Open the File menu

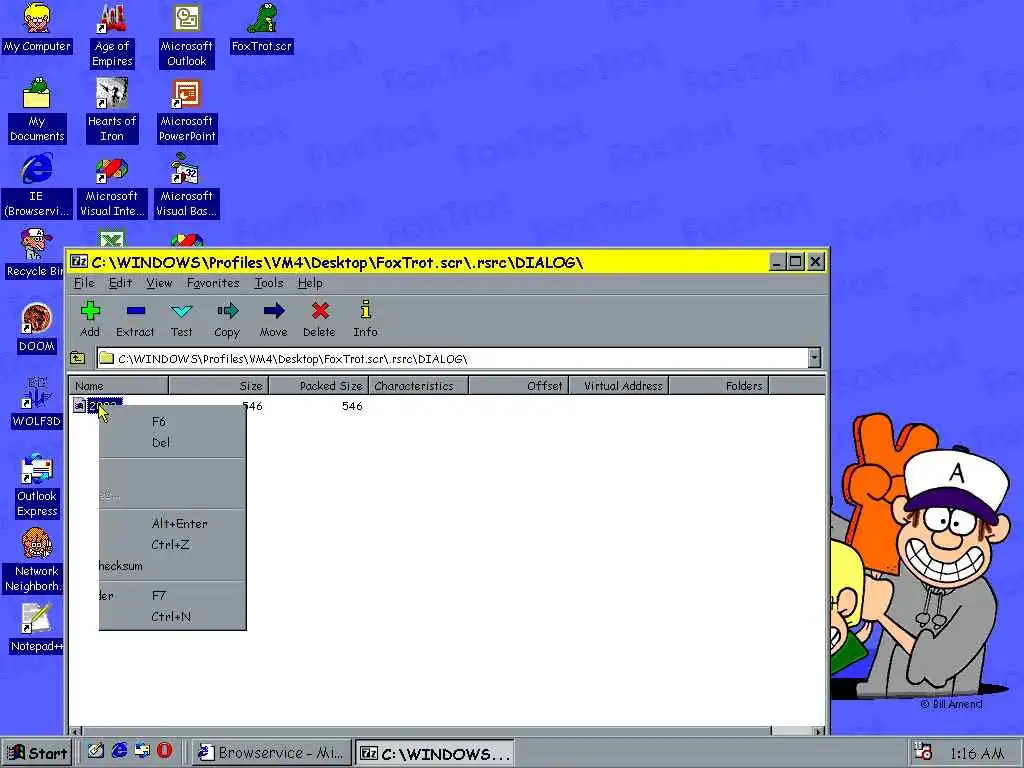[84, 283]
